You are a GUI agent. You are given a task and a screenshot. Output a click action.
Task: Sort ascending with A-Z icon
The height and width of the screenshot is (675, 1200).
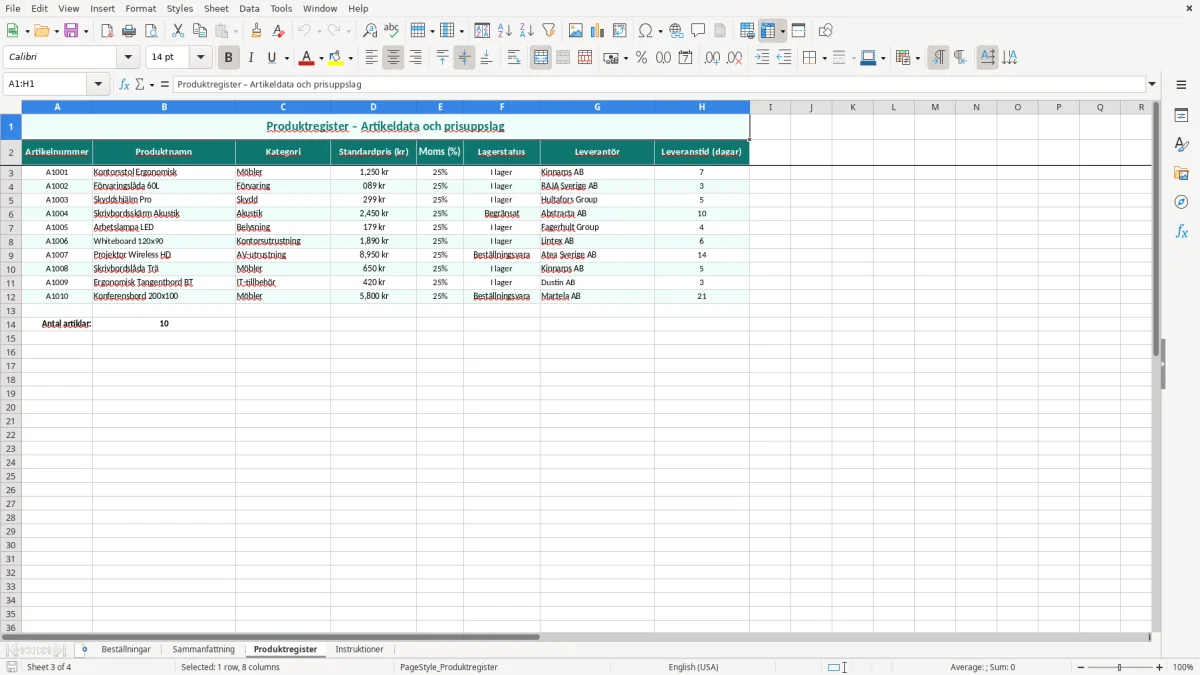coord(504,31)
